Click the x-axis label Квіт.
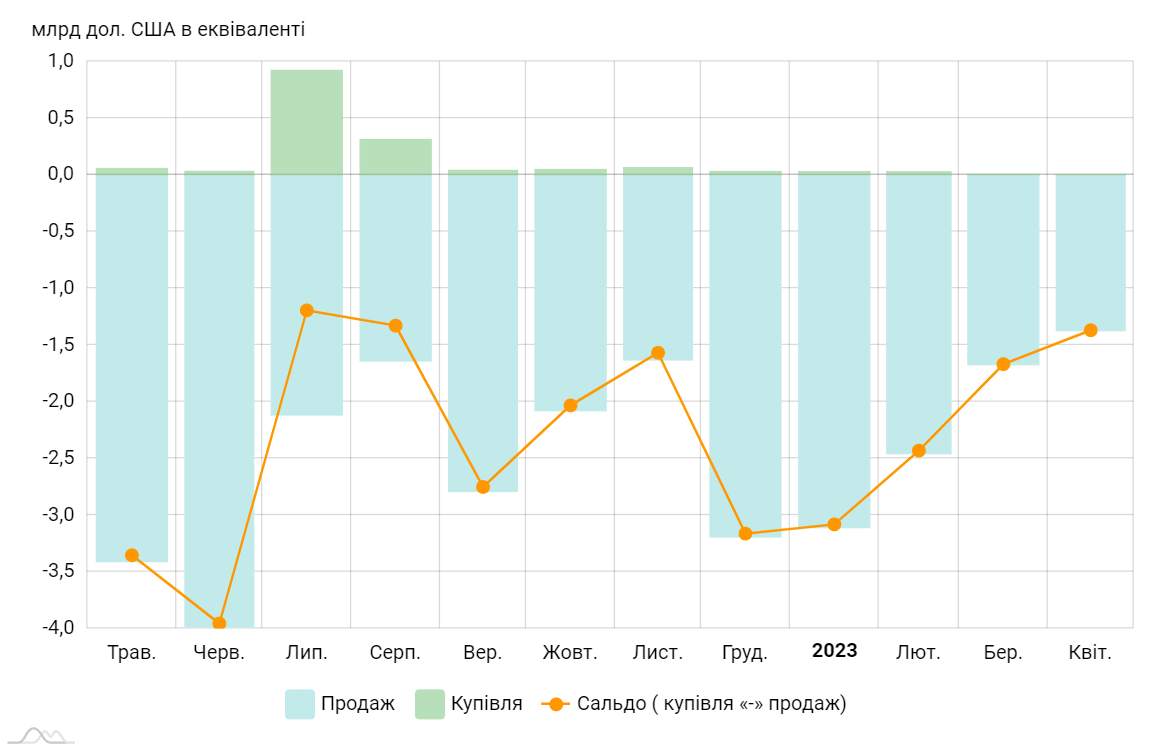Viewport: 1158px width, 750px height. (1090, 653)
